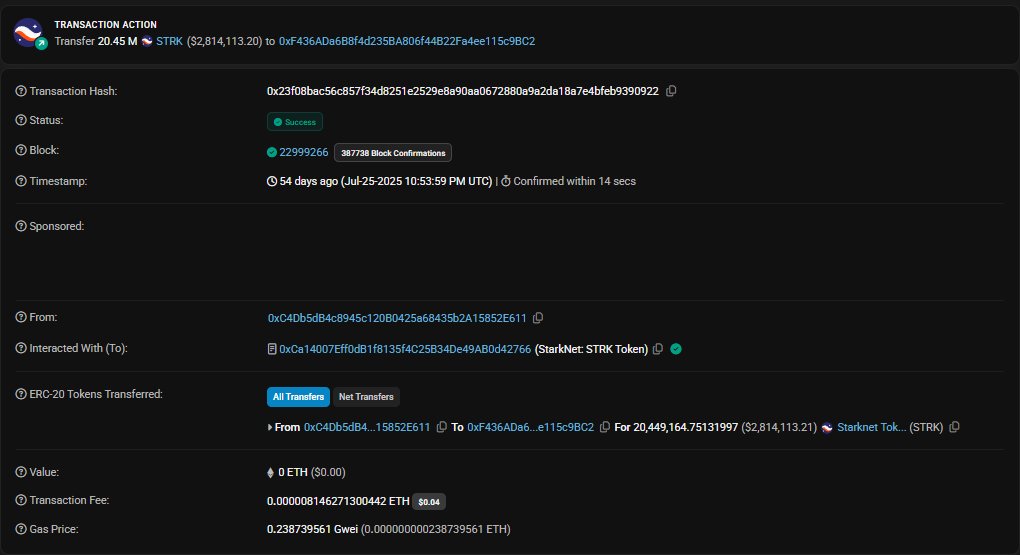Click the transaction hash value text
The height and width of the screenshot is (555, 1020).
(x=463, y=91)
